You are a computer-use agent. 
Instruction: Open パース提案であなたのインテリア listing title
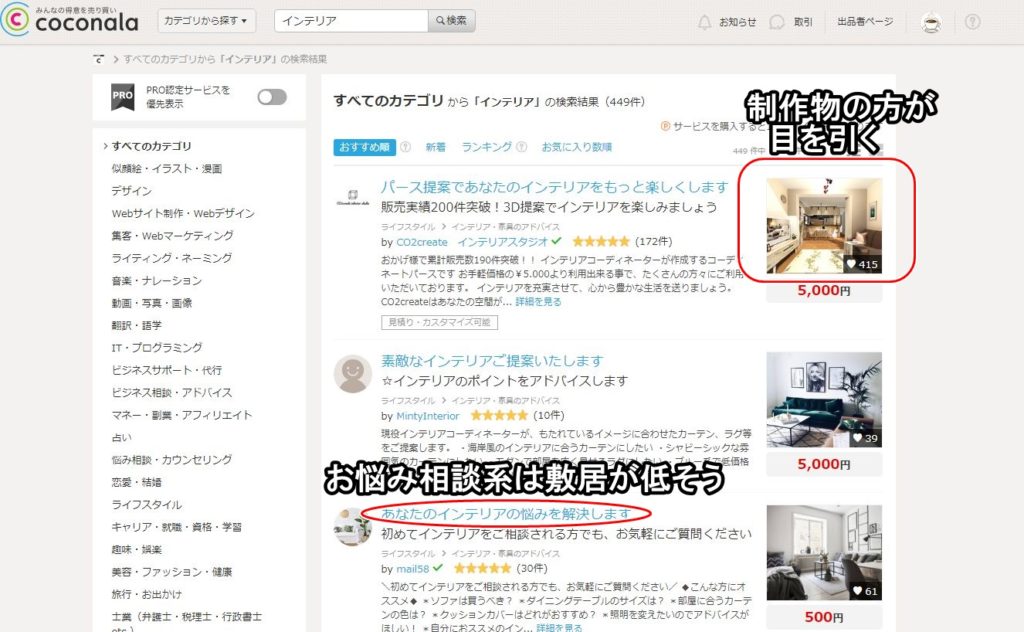pyautogui.click(x=554, y=187)
